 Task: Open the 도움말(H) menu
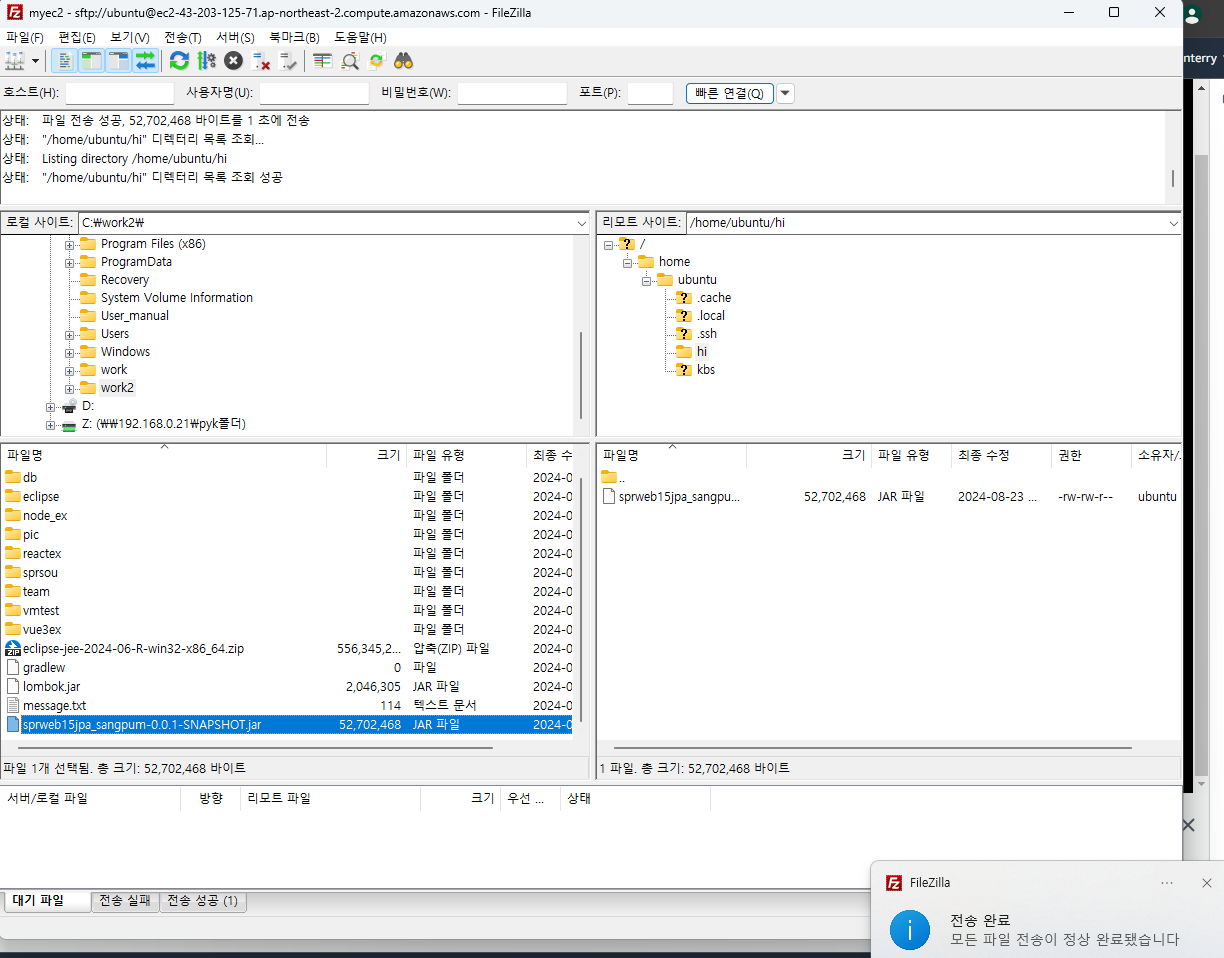(x=360, y=37)
